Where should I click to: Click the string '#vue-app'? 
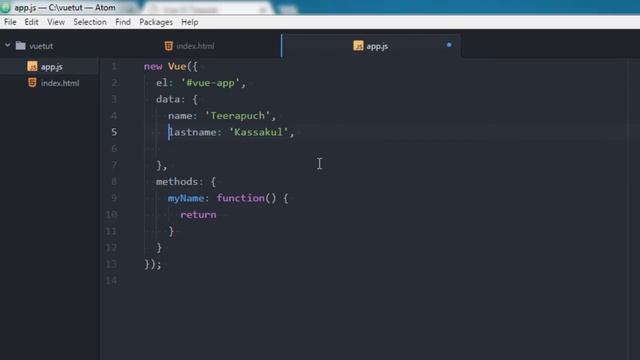point(211,83)
